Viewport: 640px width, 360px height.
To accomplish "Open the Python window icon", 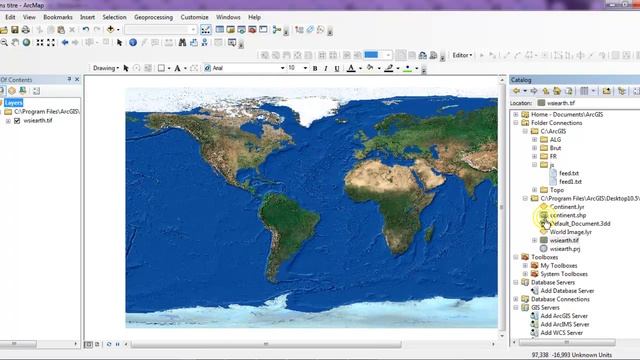I will [x=263, y=29].
